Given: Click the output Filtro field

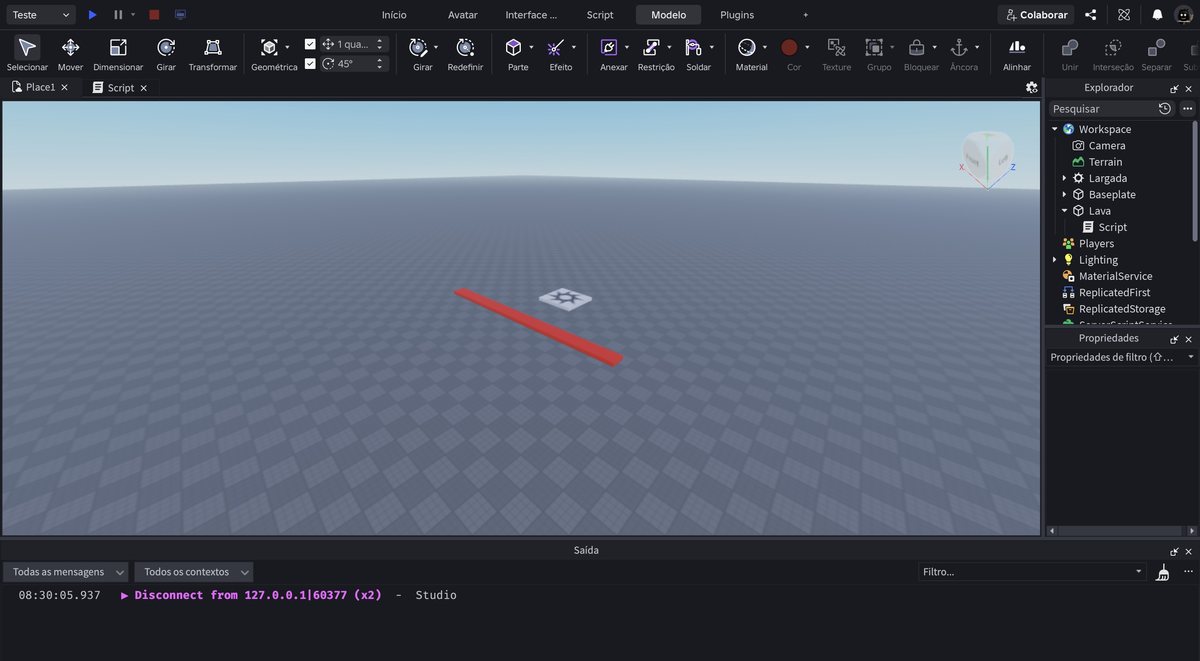Looking at the screenshot, I should point(1032,572).
